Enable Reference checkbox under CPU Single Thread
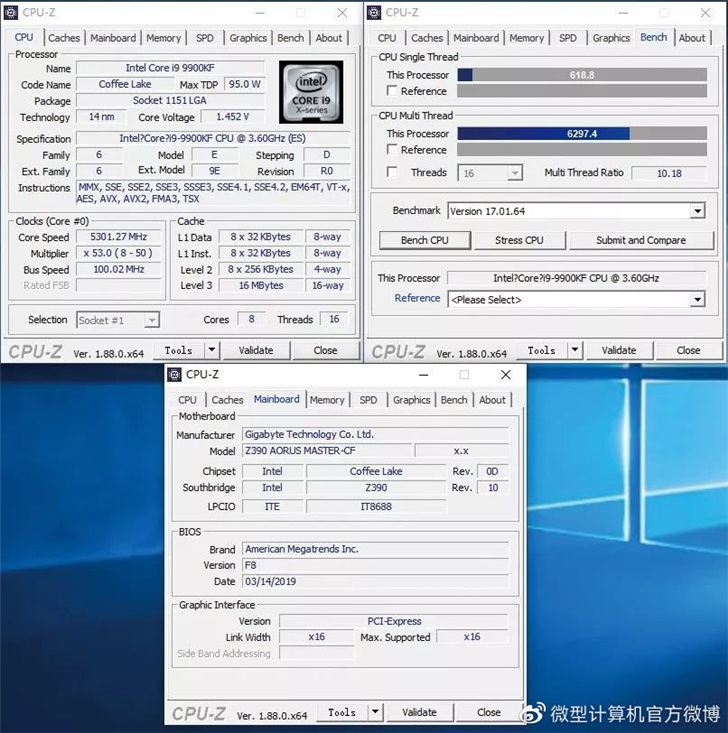This screenshot has height=733, width=728. click(x=392, y=91)
